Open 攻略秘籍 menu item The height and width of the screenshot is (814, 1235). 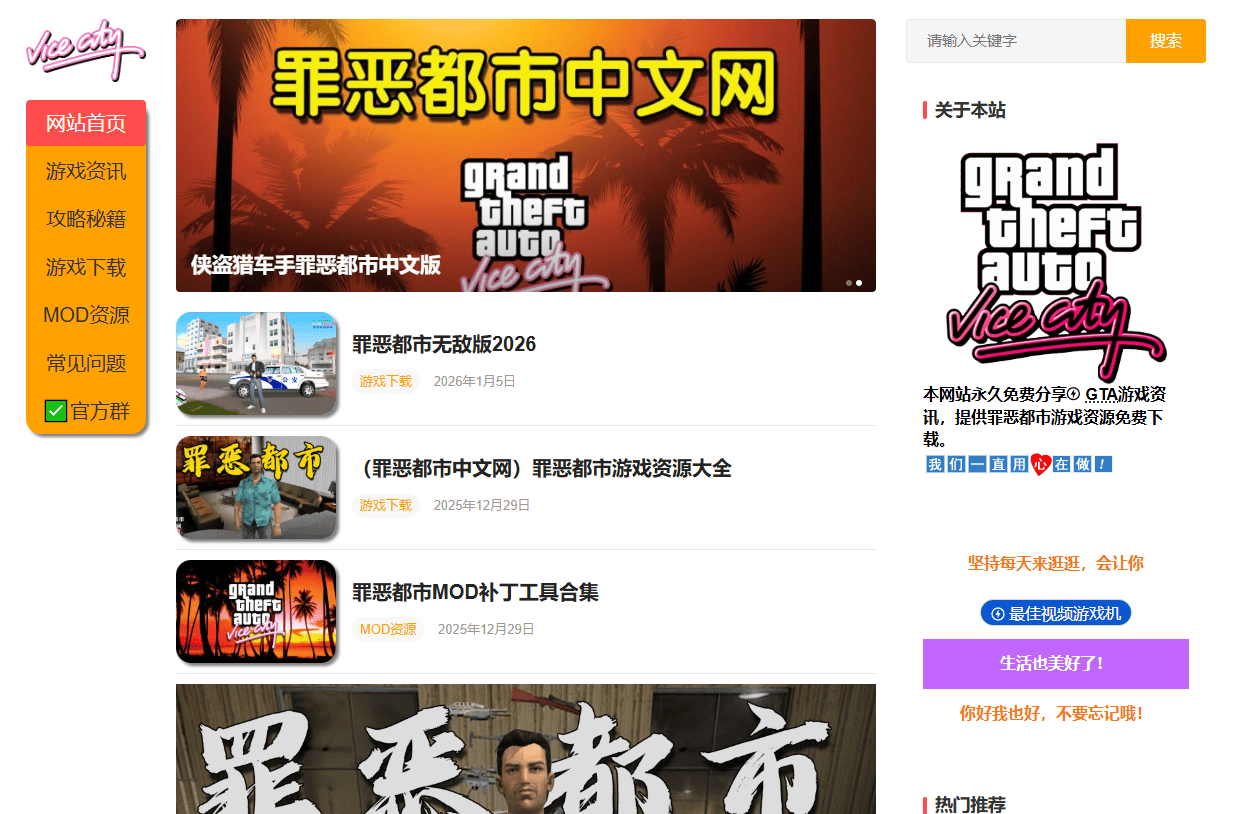point(86,219)
